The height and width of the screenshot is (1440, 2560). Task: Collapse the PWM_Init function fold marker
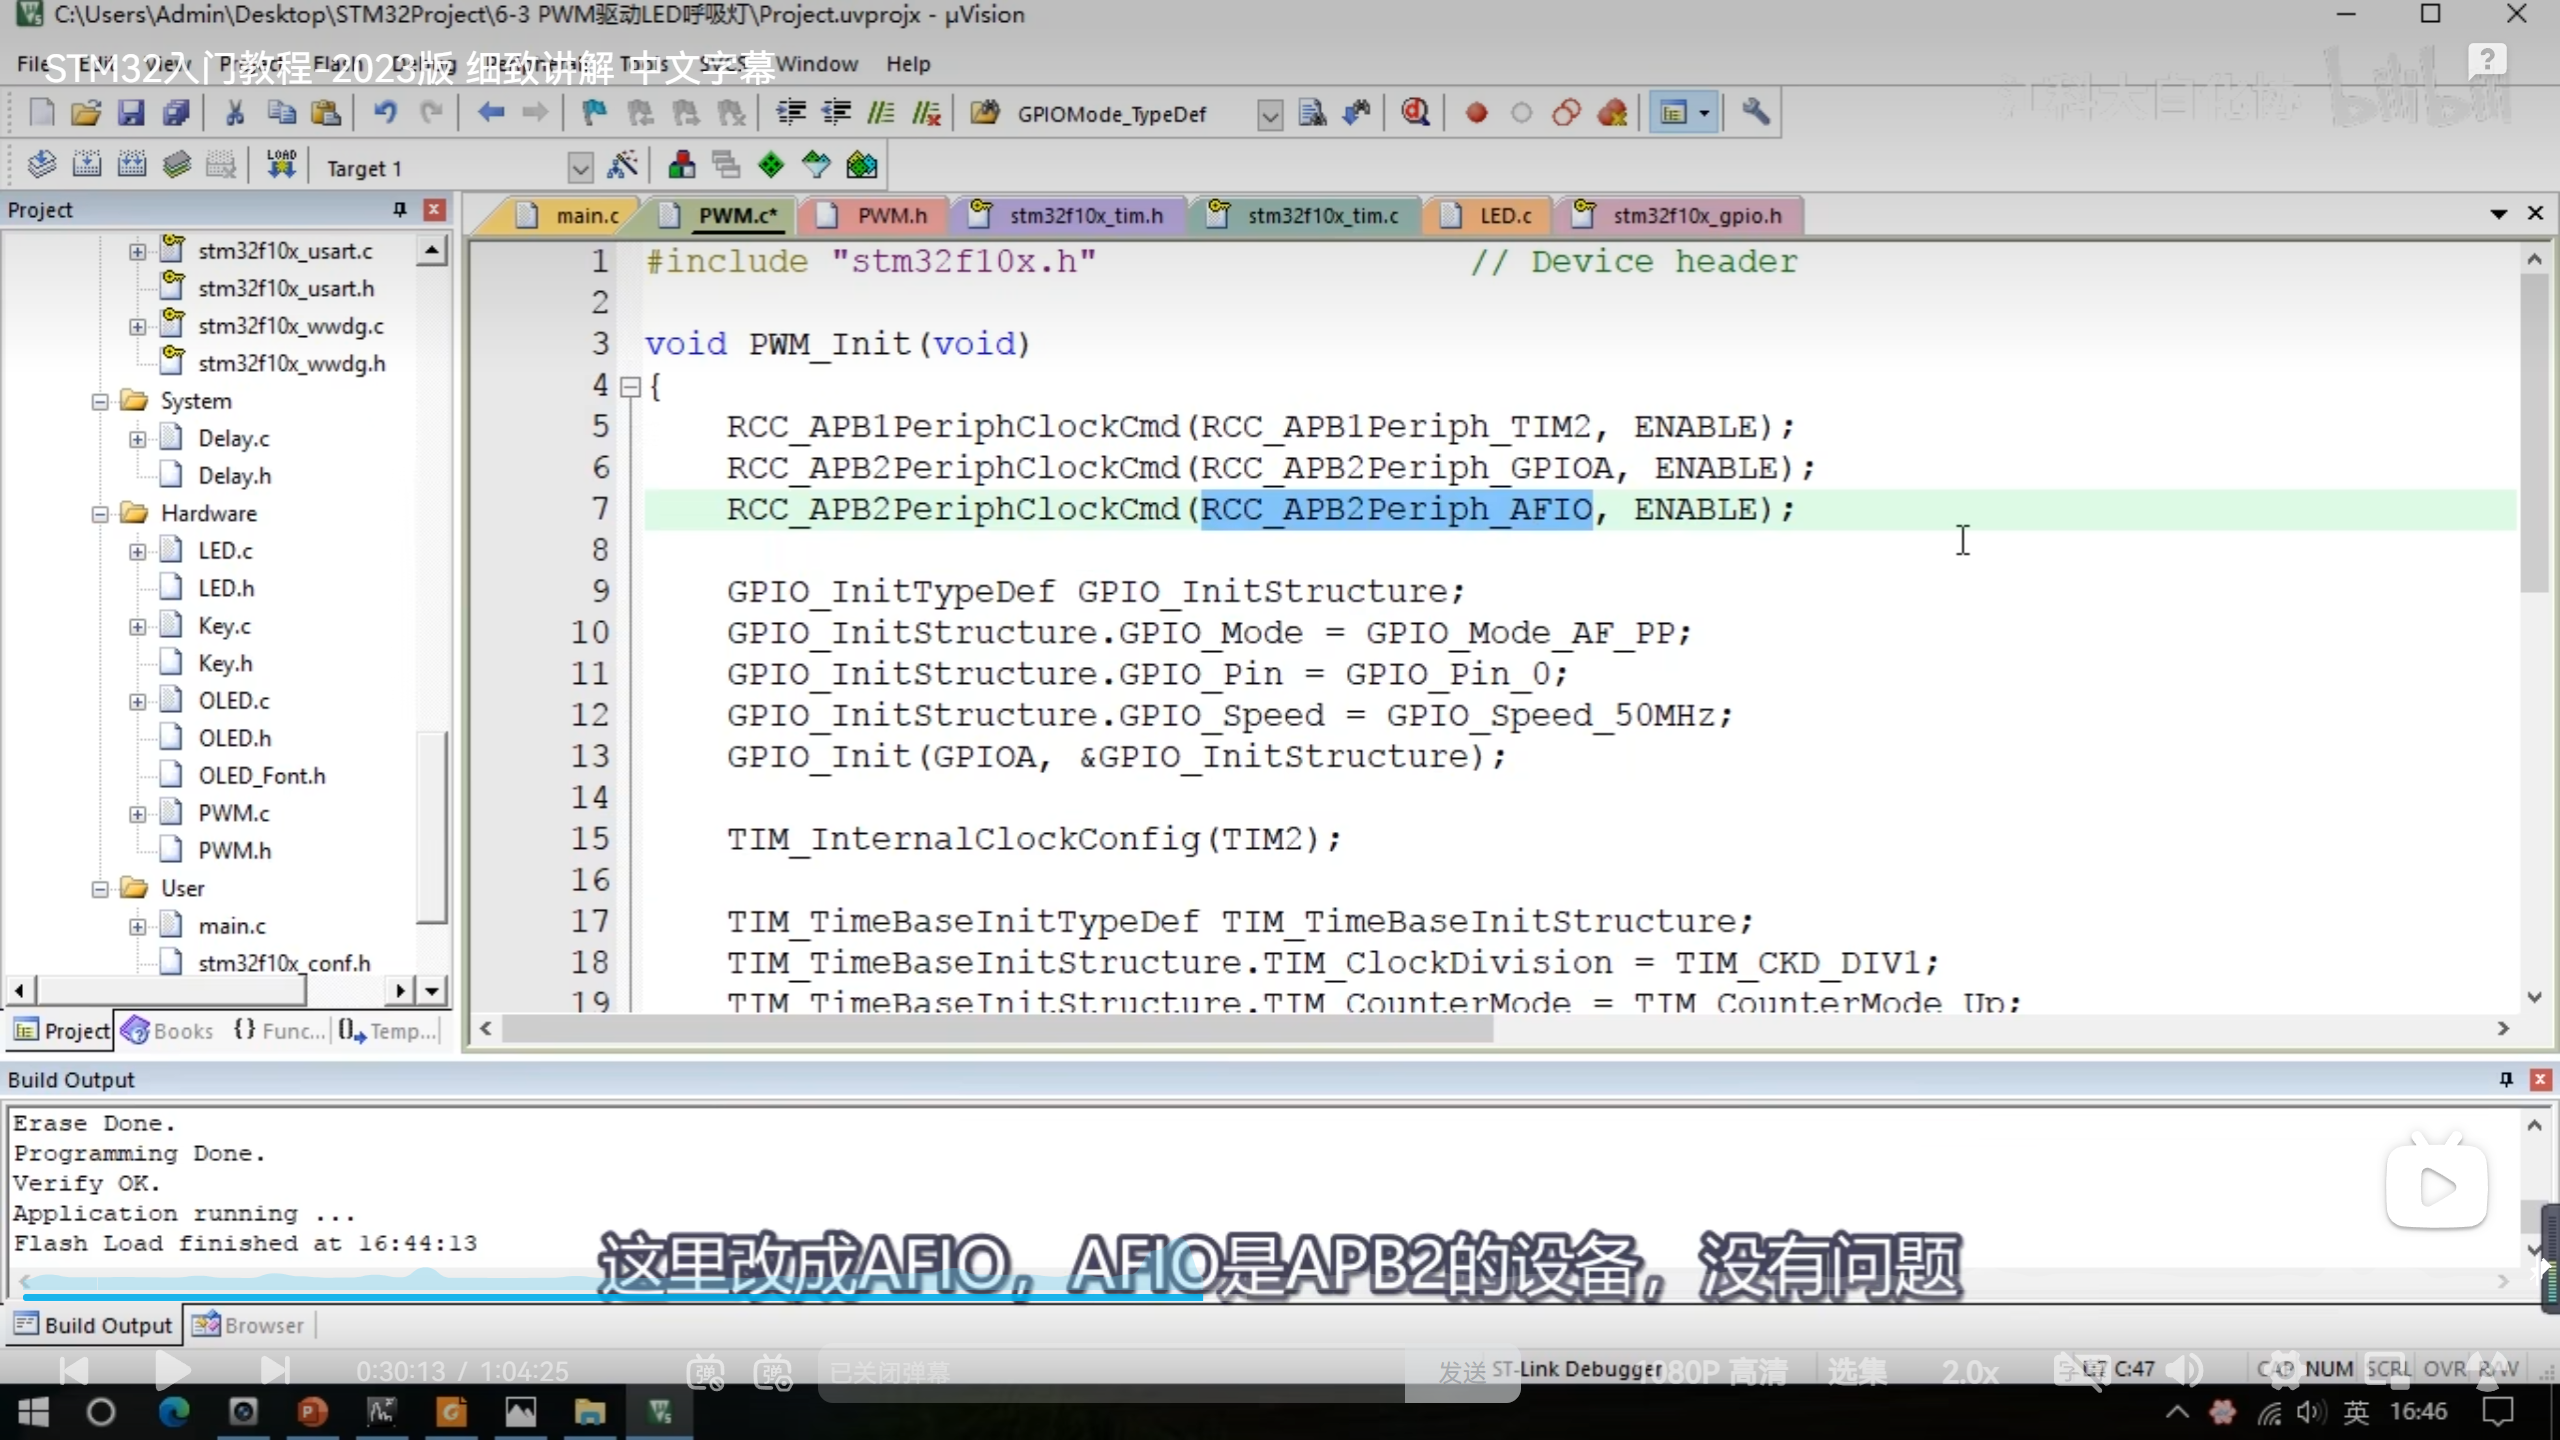pyautogui.click(x=630, y=387)
